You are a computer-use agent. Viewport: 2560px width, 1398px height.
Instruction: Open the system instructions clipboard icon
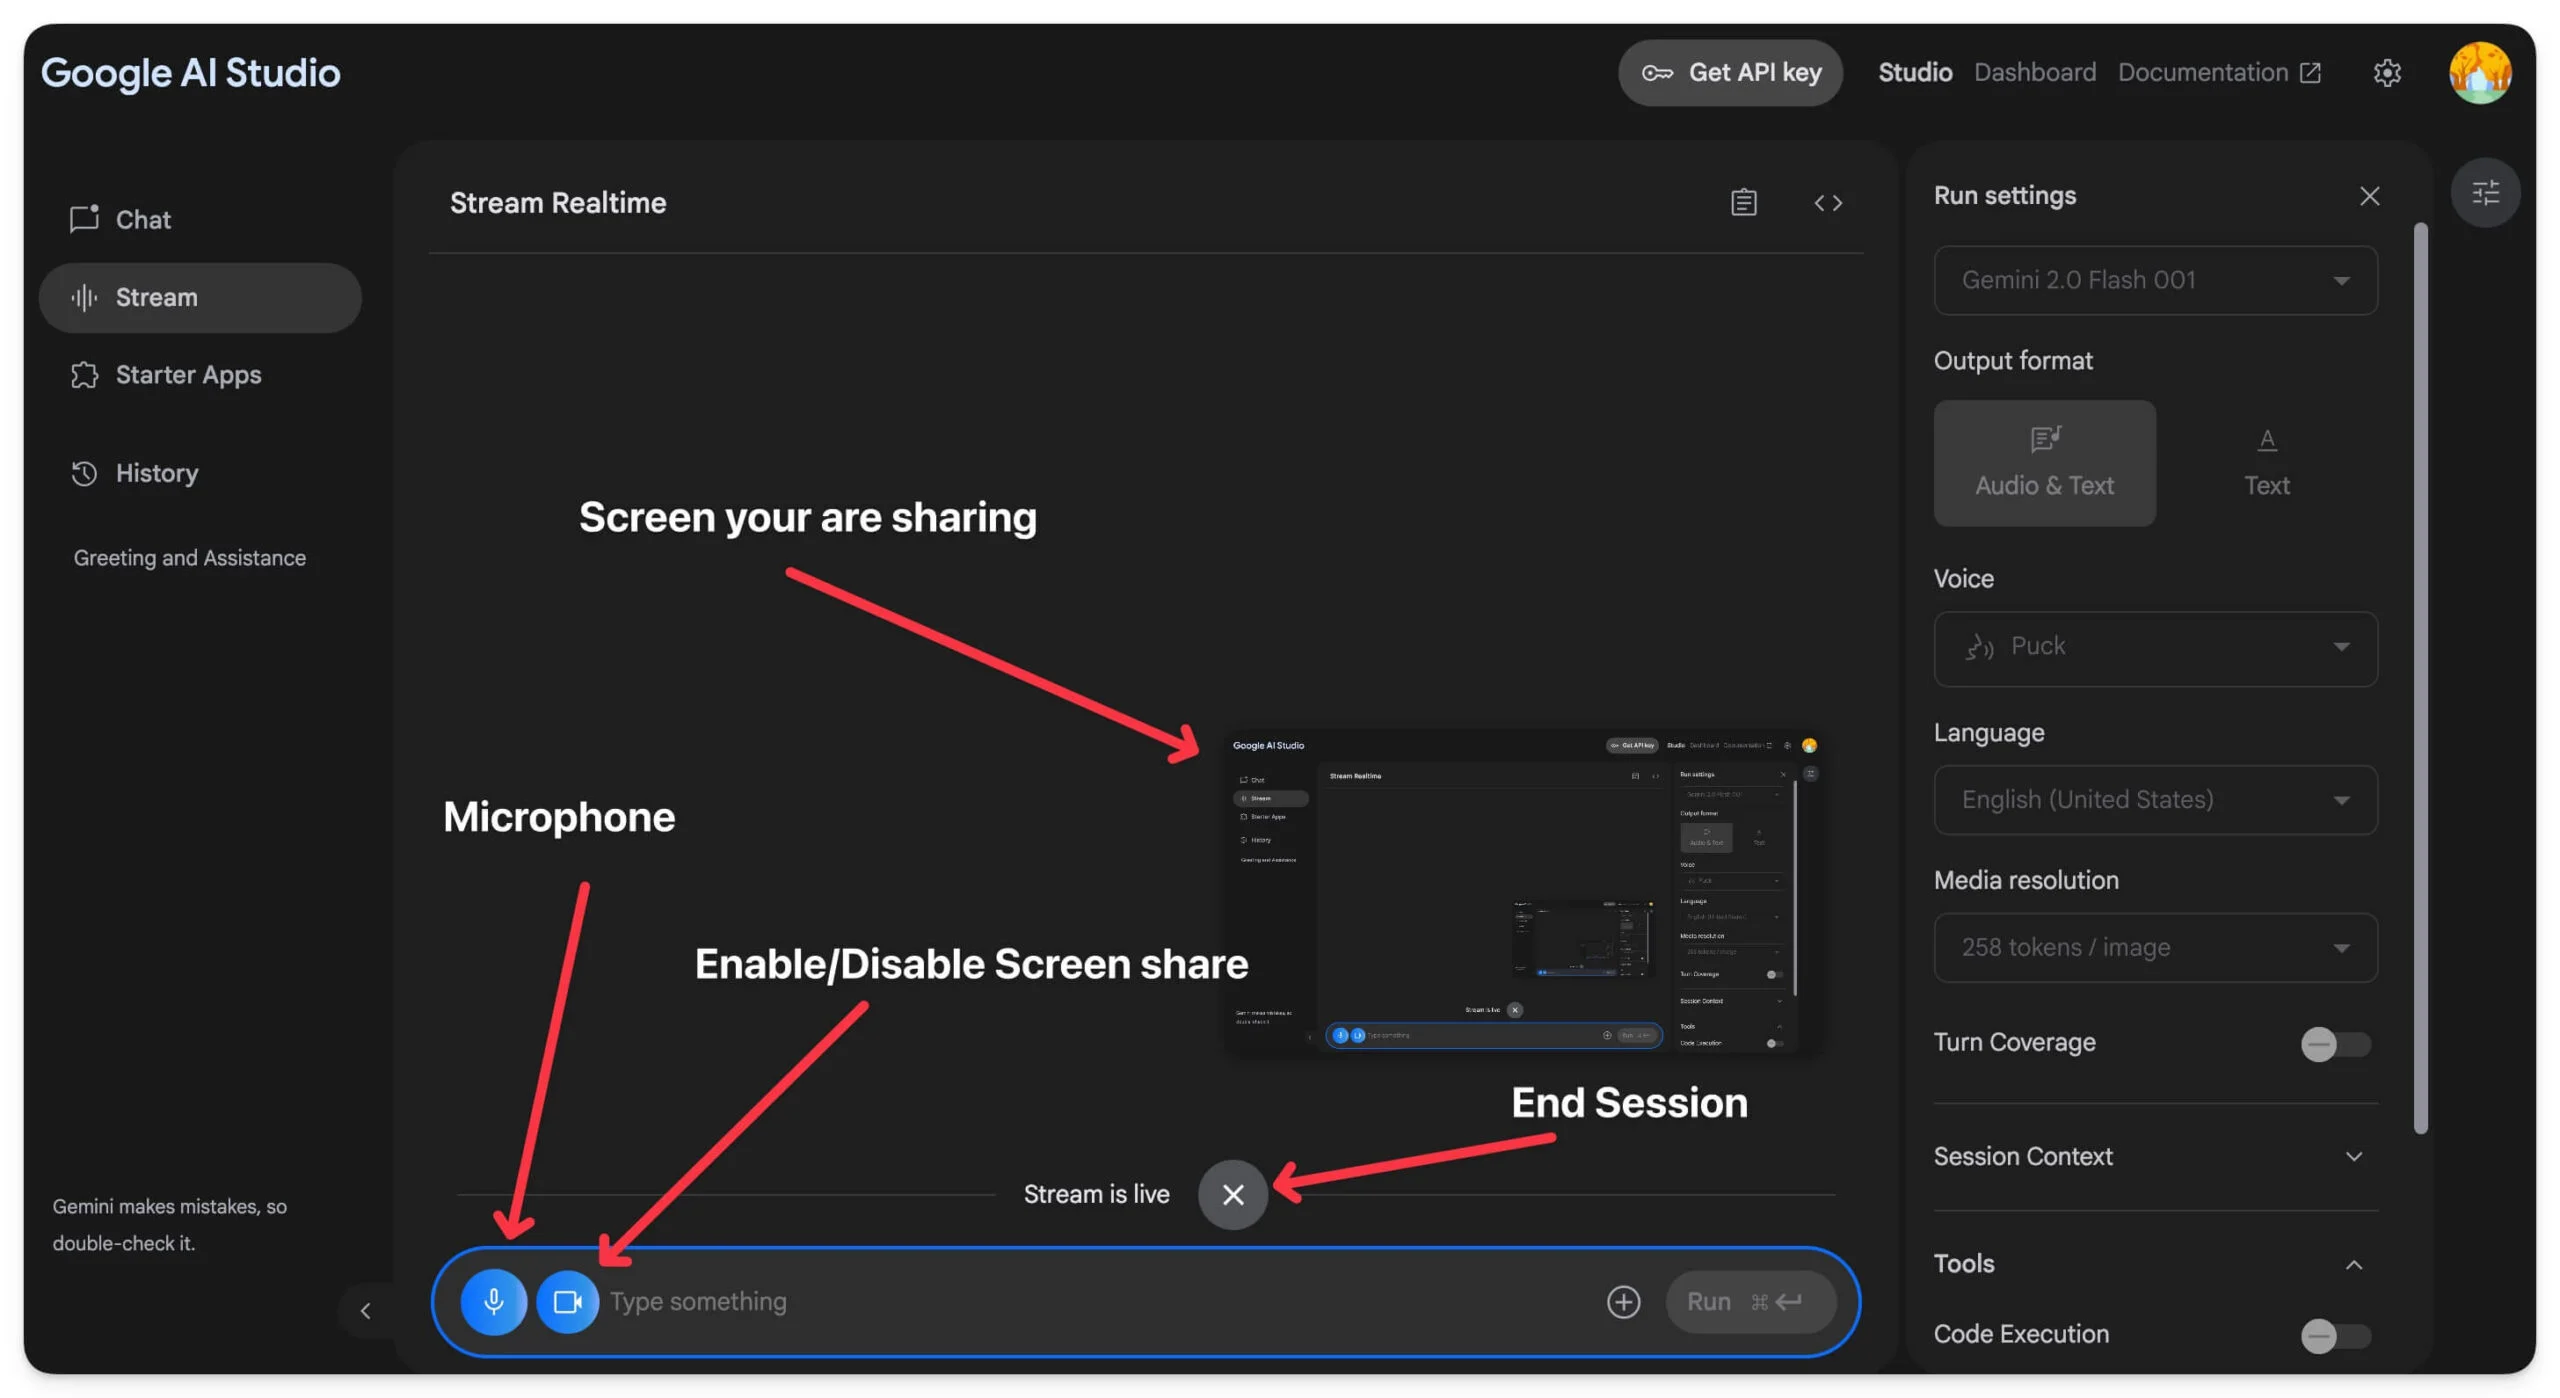point(1743,202)
